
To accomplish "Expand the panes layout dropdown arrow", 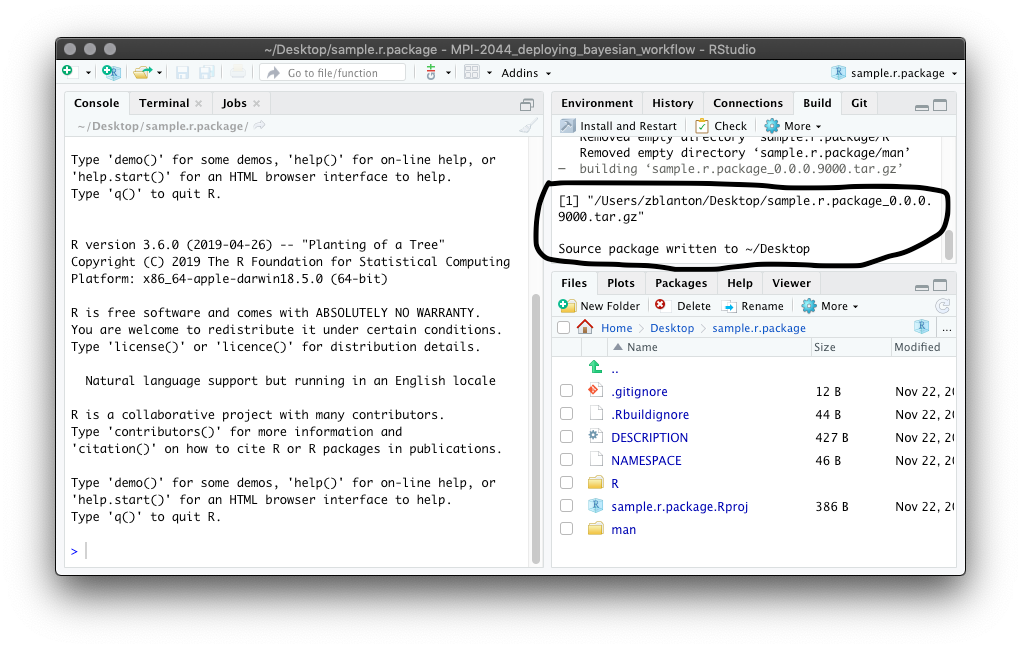I will [489, 73].
